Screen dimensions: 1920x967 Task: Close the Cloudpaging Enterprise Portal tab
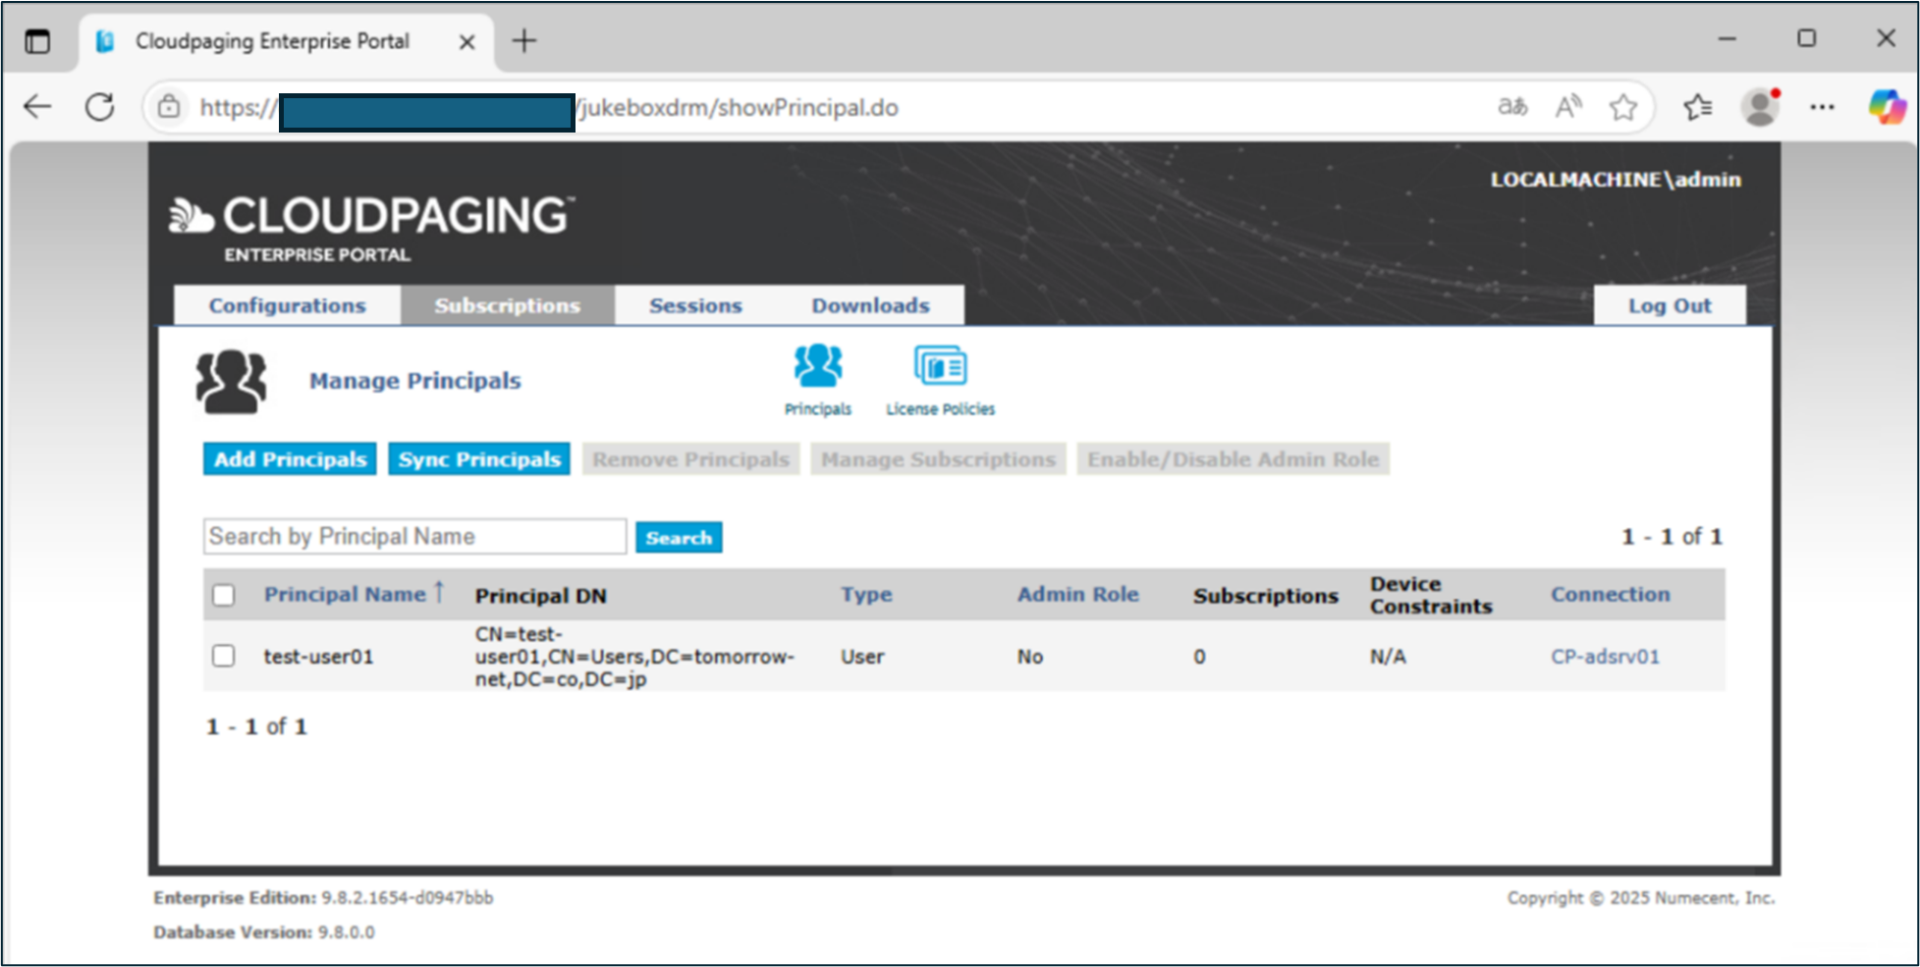tap(467, 42)
